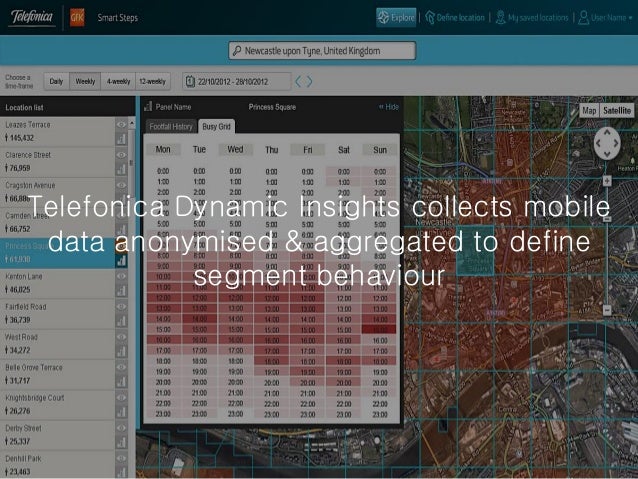This screenshot has height=479, width=638.
Task: Pan the map right
Action: [616, 143]
